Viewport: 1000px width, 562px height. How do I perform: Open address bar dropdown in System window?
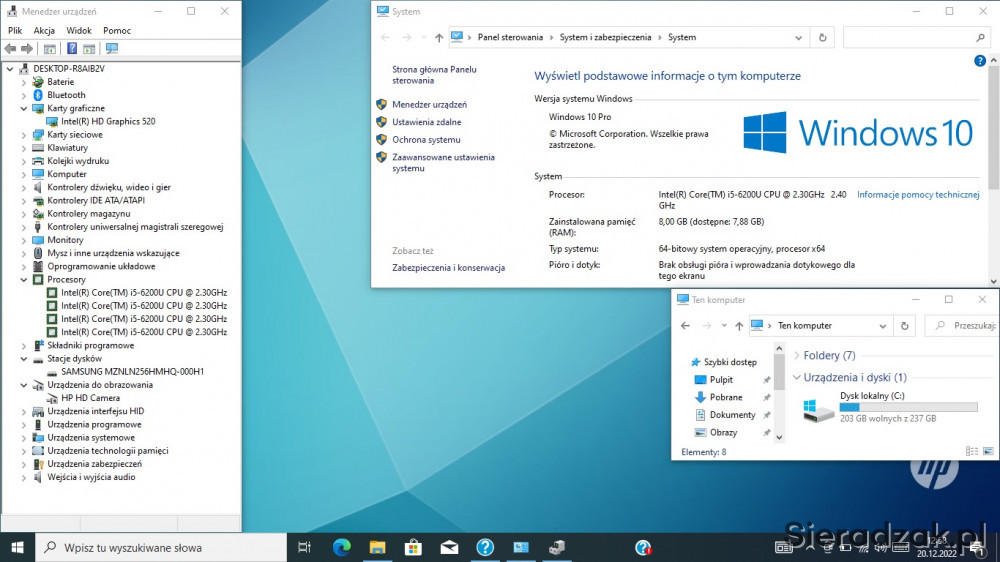(x=798, y=38)
